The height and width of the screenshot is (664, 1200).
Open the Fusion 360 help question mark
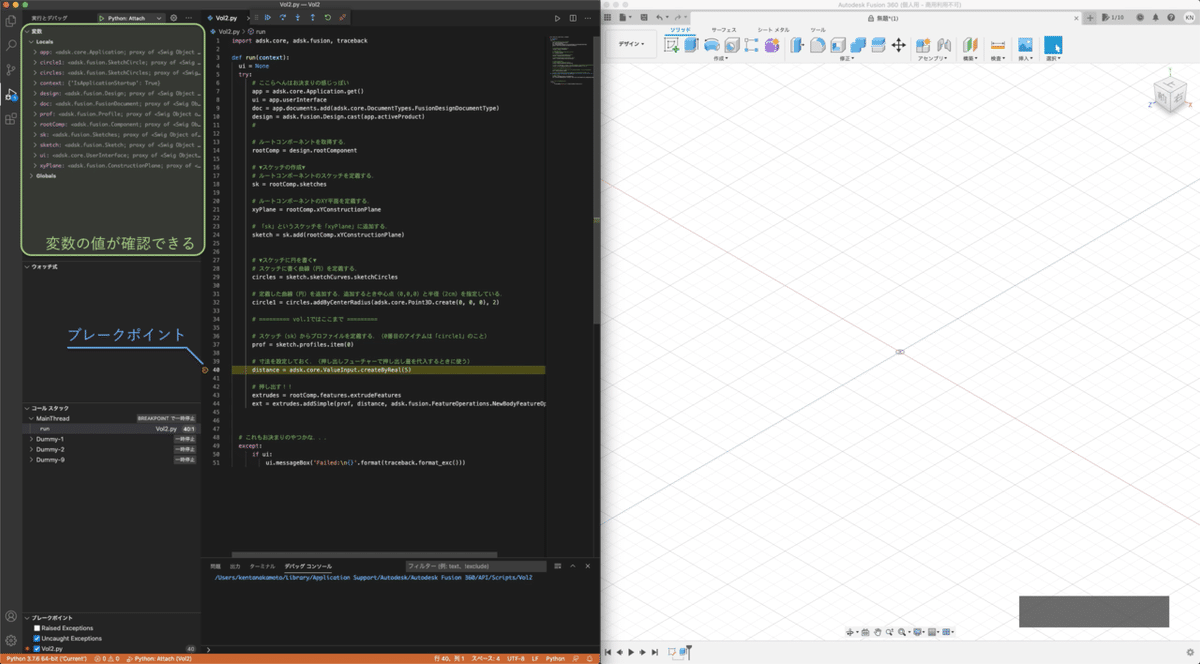pyautogui.click(x=1171, y=17)
